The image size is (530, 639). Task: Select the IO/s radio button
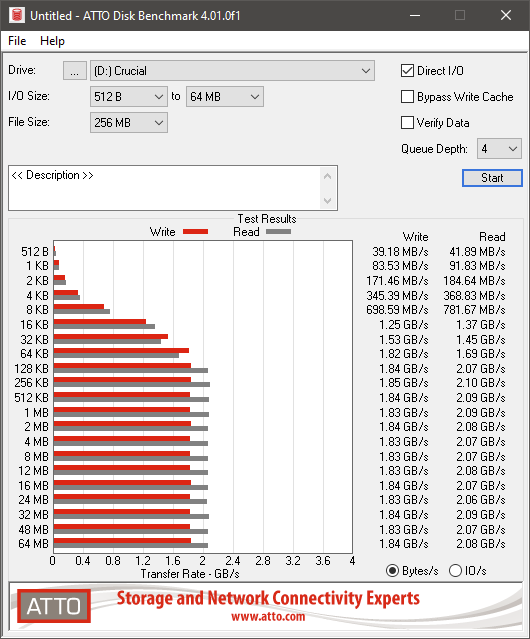455,571
